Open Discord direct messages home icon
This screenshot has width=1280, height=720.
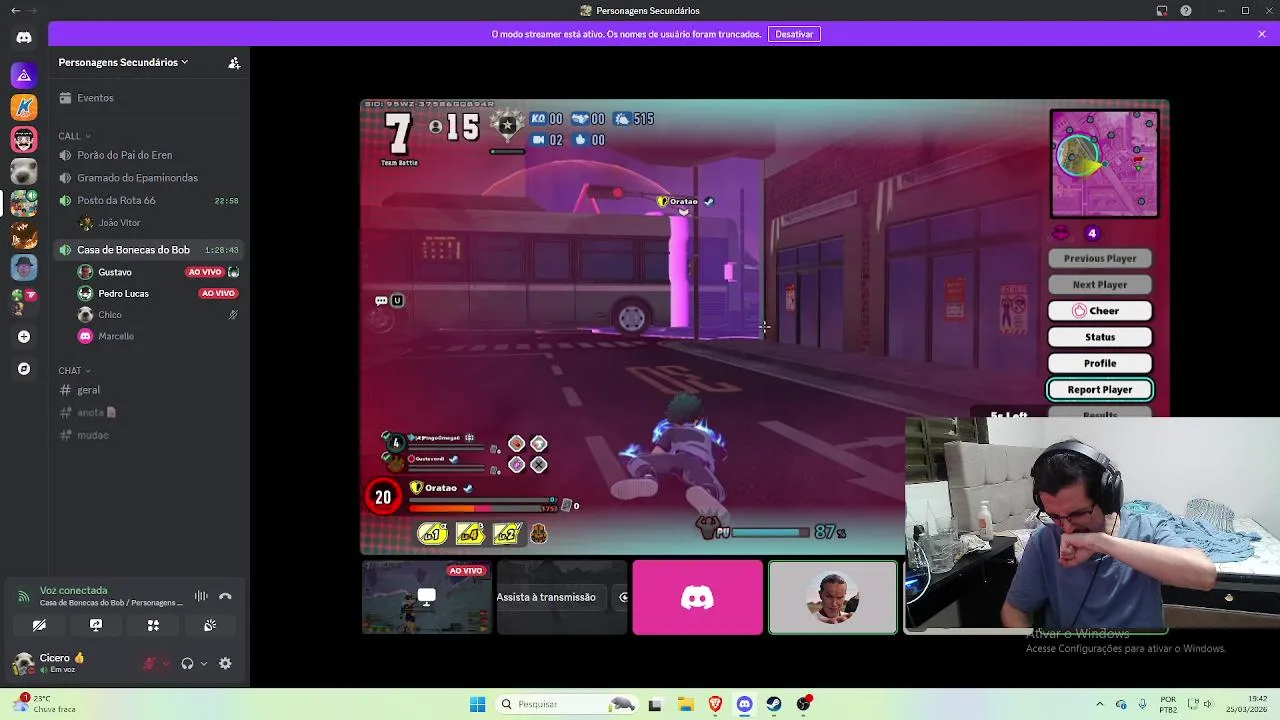tap(24, 38)
